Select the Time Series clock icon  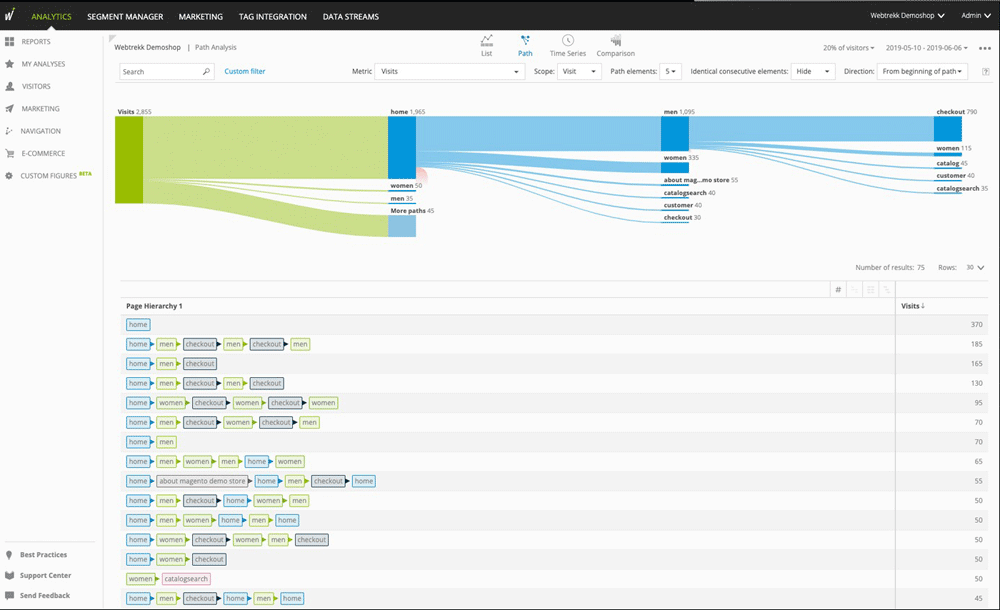(567, 41)
